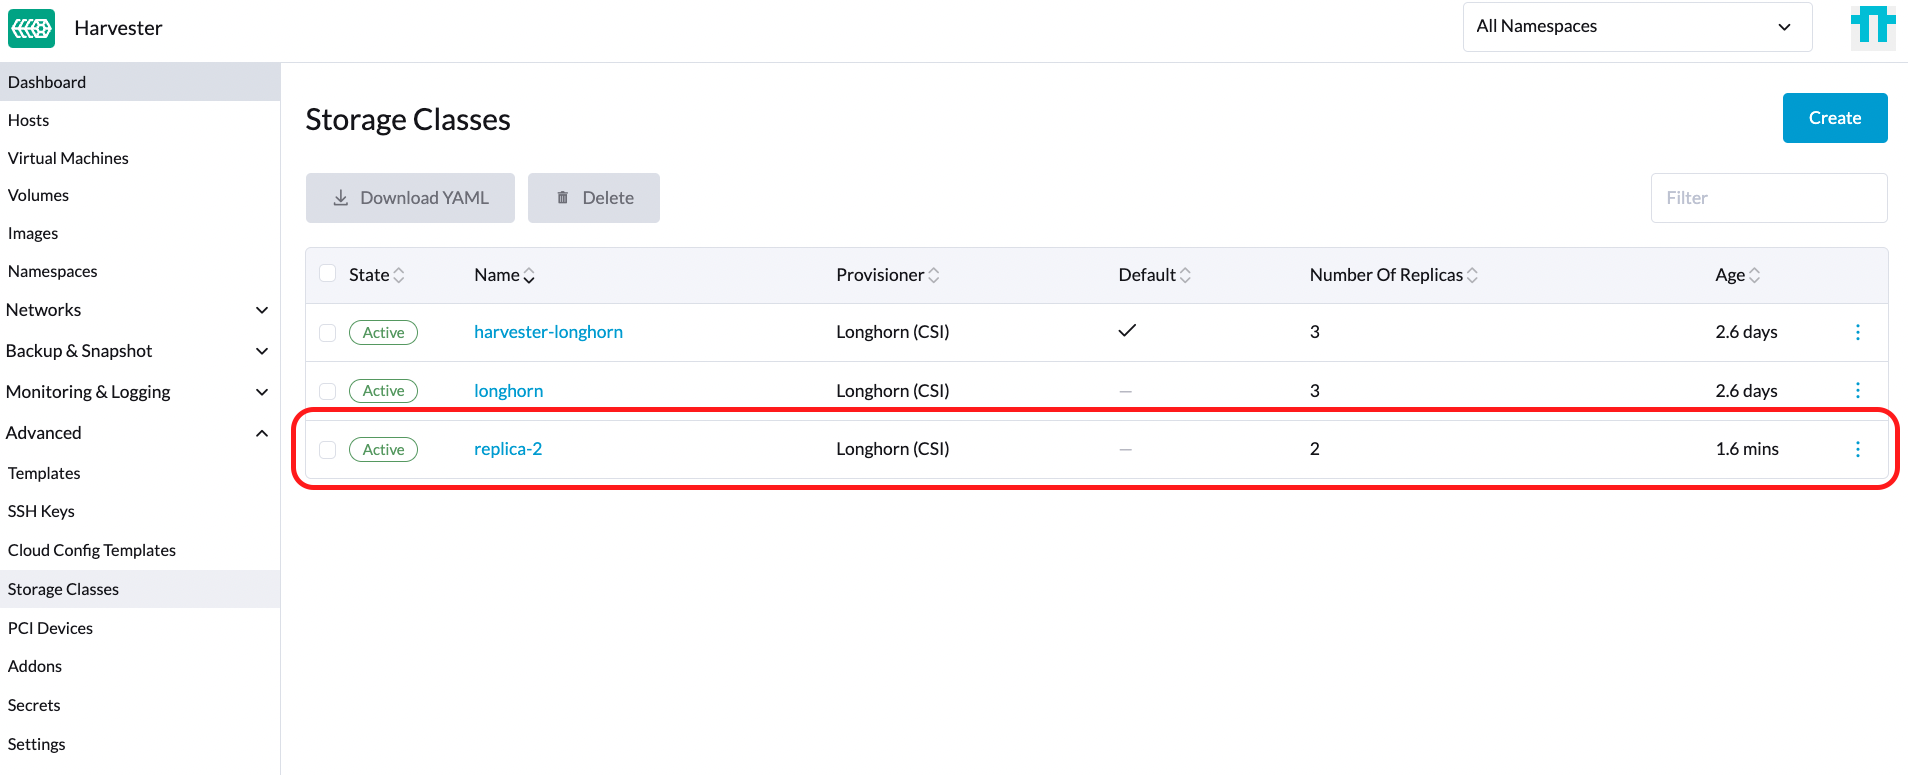The height and width of the screenshot is (775, 1908).
Task: Open the All Namespaces dropdown
Action: (x=1636, y=27)
